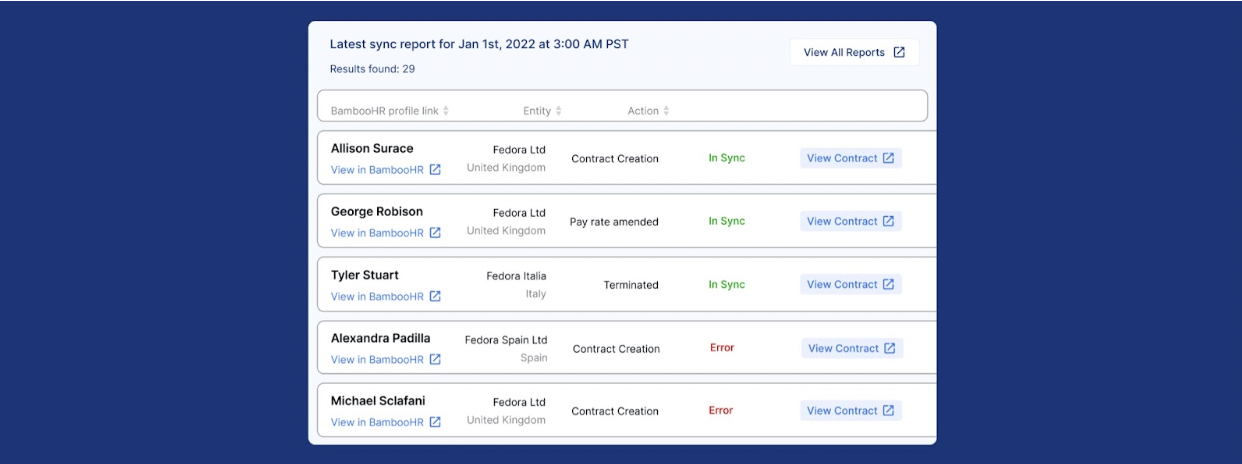
Task: Sort the table by Action column
Action: (666, 111)
